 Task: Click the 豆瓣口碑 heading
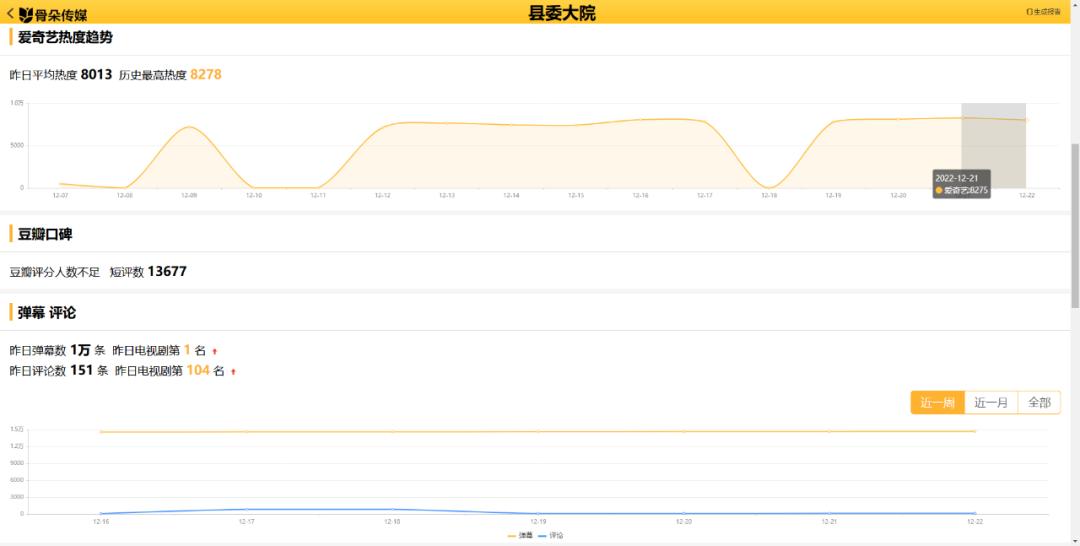click(x=45, y=234)
